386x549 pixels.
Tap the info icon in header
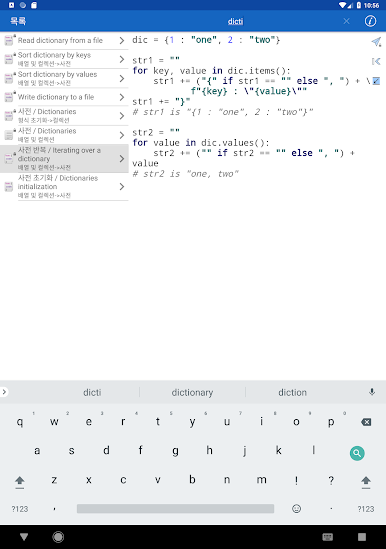[370, 21]
